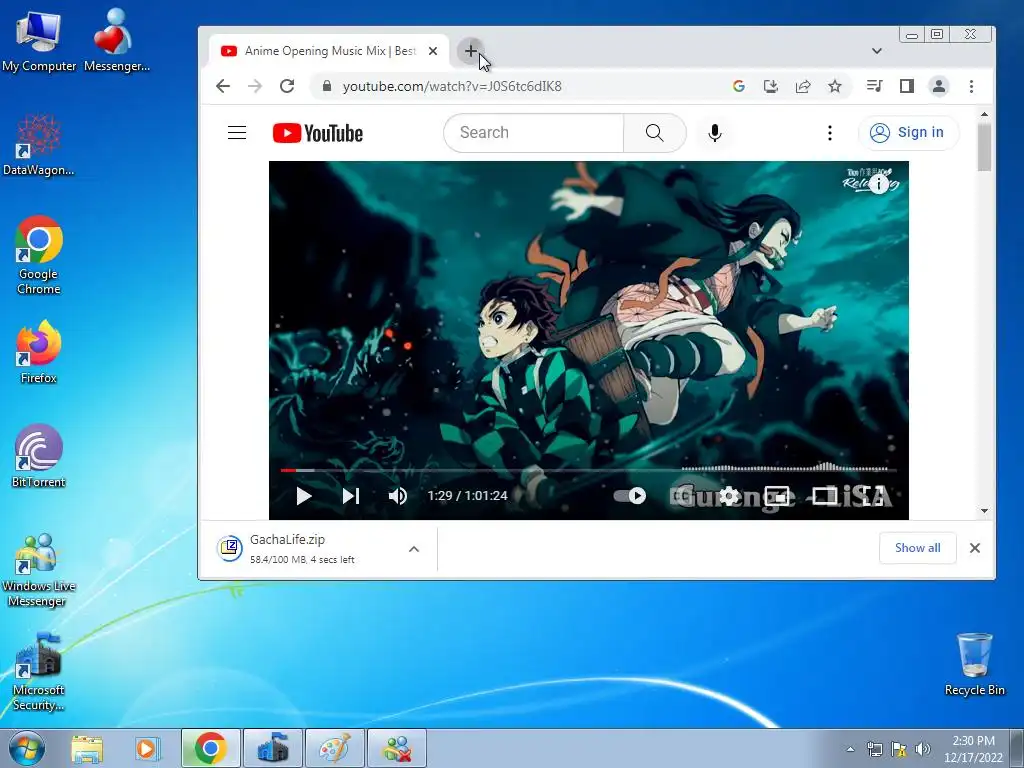The height and width of the screenshot is (768, 1024).
Task: Share this page icon
Action: click(803, 86)
